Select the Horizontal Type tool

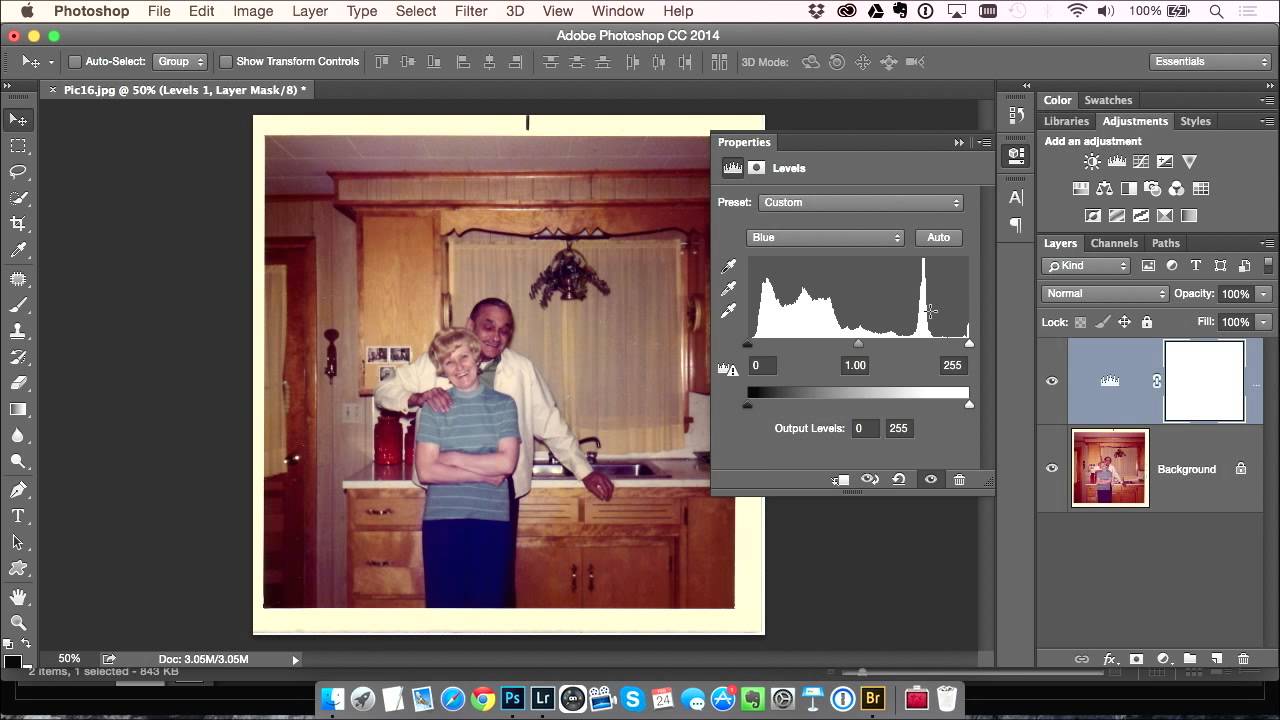point(18,516)
